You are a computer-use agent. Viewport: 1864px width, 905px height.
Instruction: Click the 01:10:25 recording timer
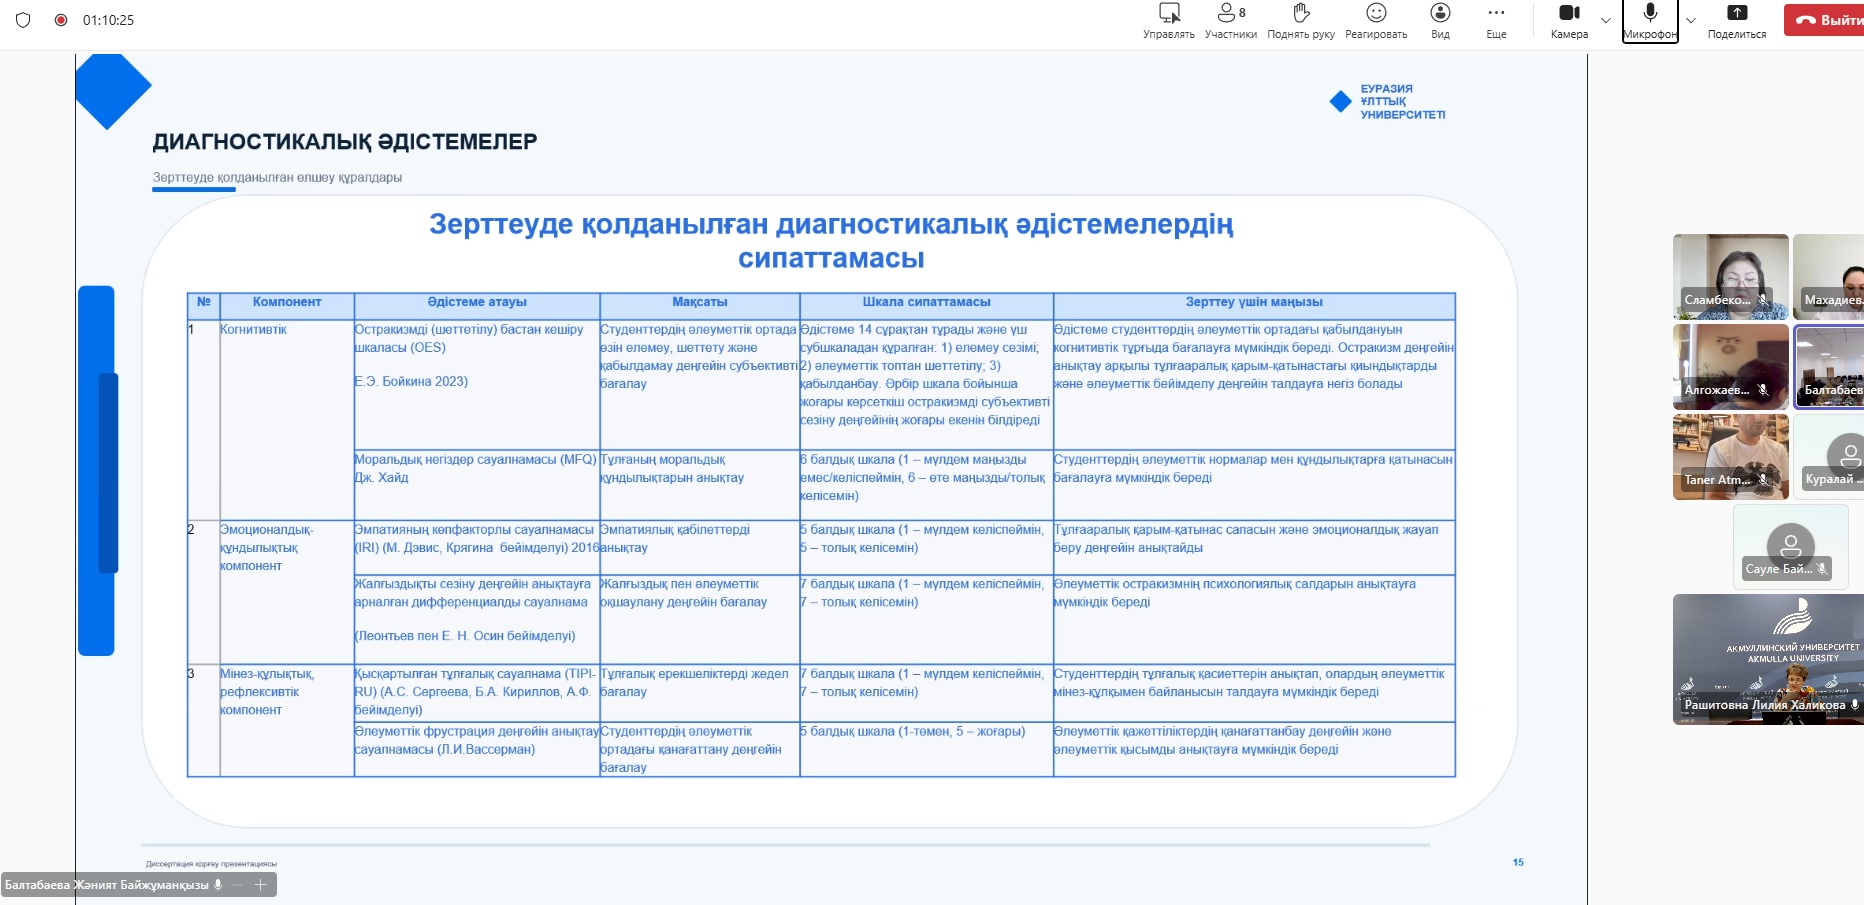(x=108, y=20)
